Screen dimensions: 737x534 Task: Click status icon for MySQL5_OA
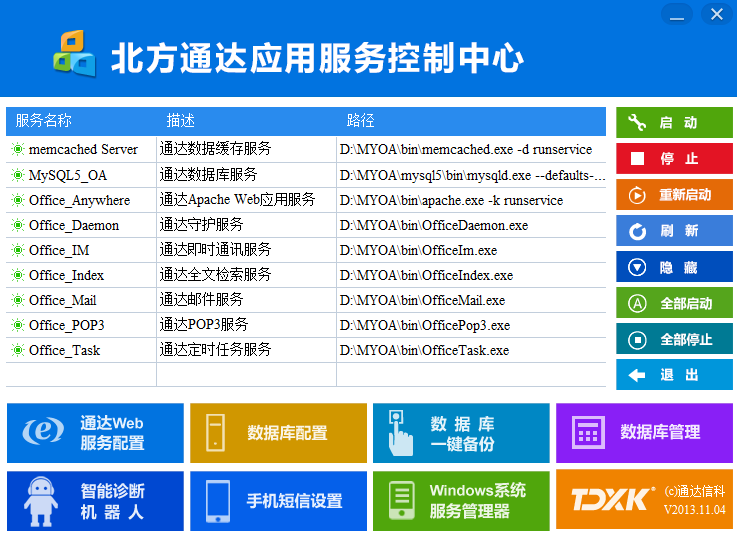[x=18, y=175]
